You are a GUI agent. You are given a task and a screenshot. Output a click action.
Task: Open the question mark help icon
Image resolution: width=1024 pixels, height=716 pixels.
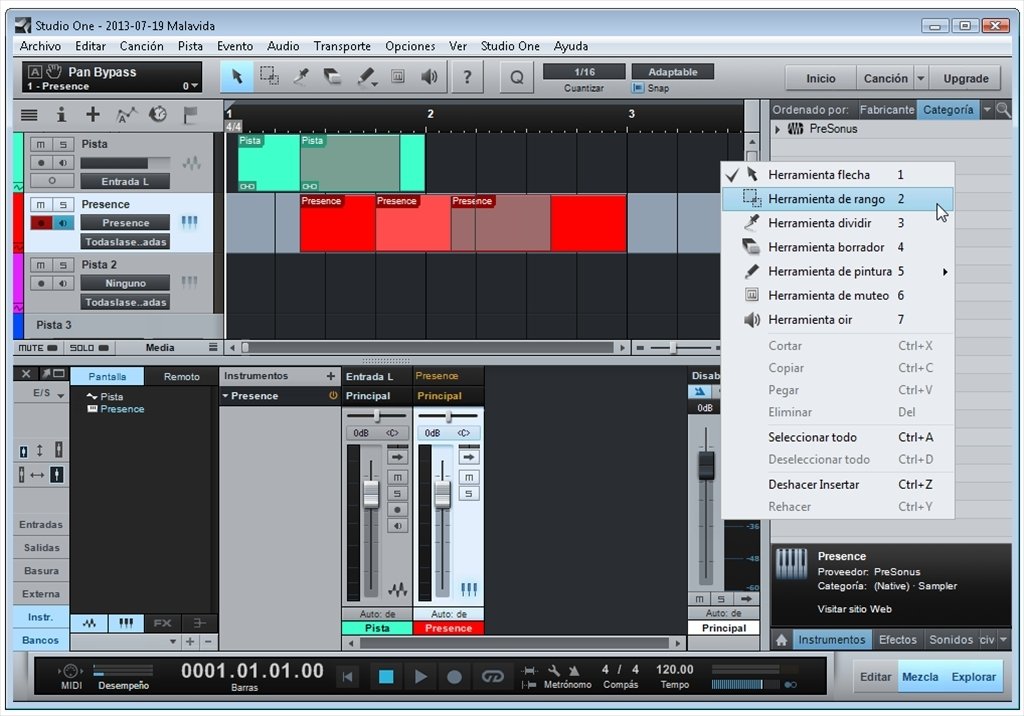467,77
